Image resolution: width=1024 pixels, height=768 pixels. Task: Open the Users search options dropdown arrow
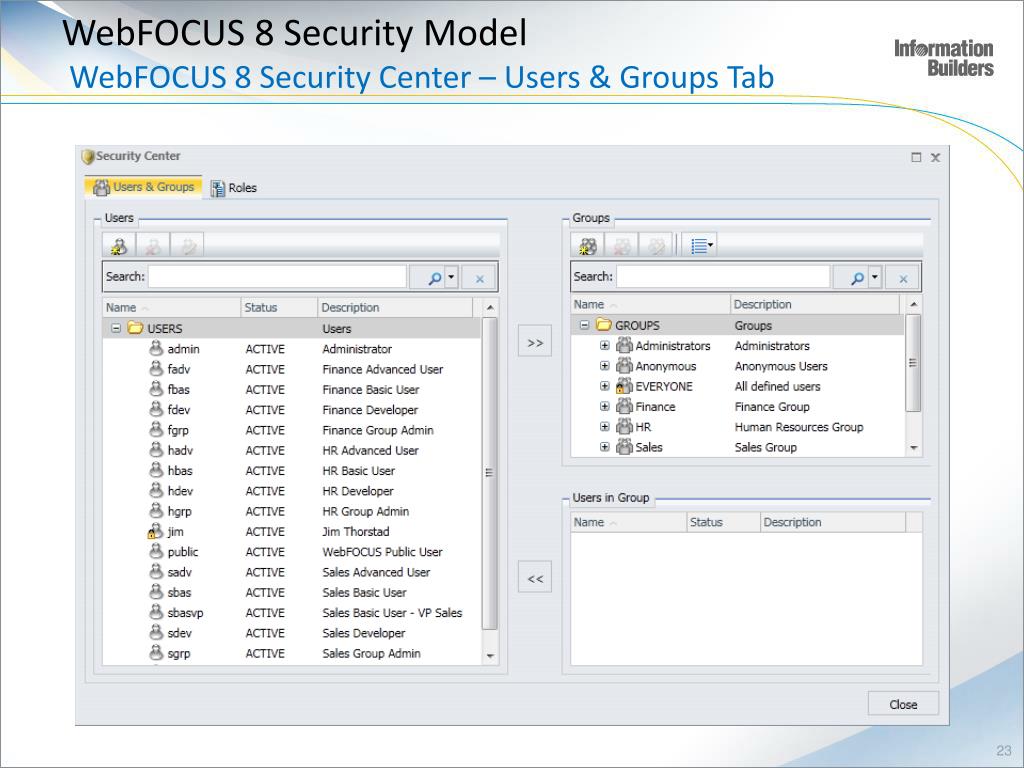(x=451, y=277)
